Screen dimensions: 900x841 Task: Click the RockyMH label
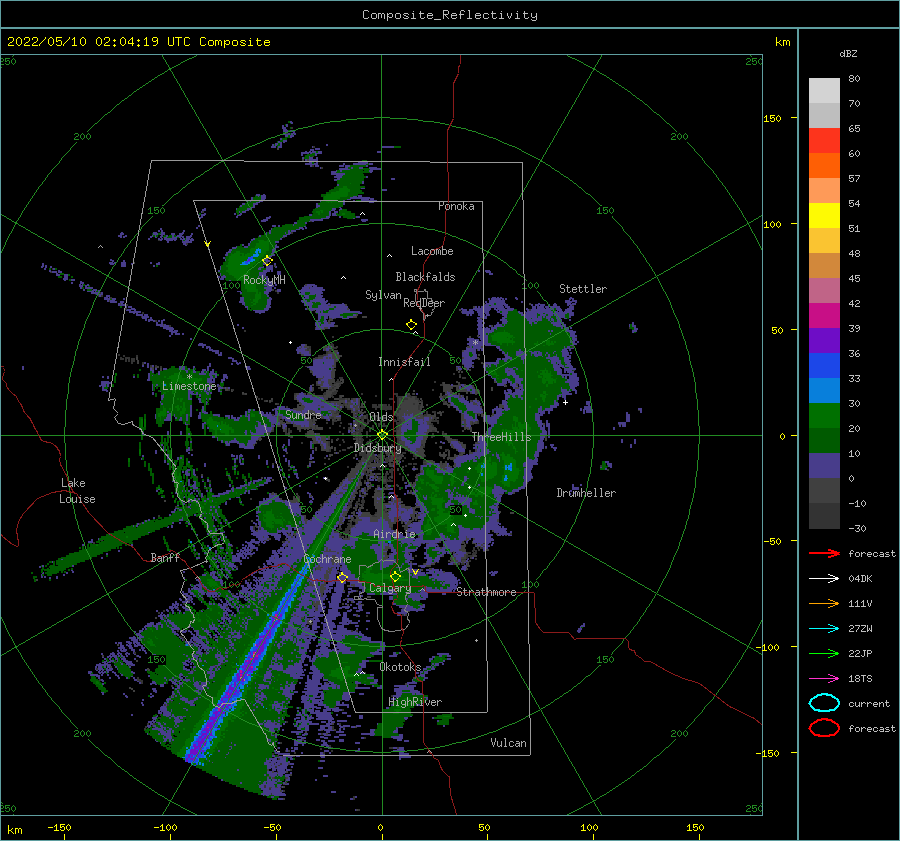(264, 280)
